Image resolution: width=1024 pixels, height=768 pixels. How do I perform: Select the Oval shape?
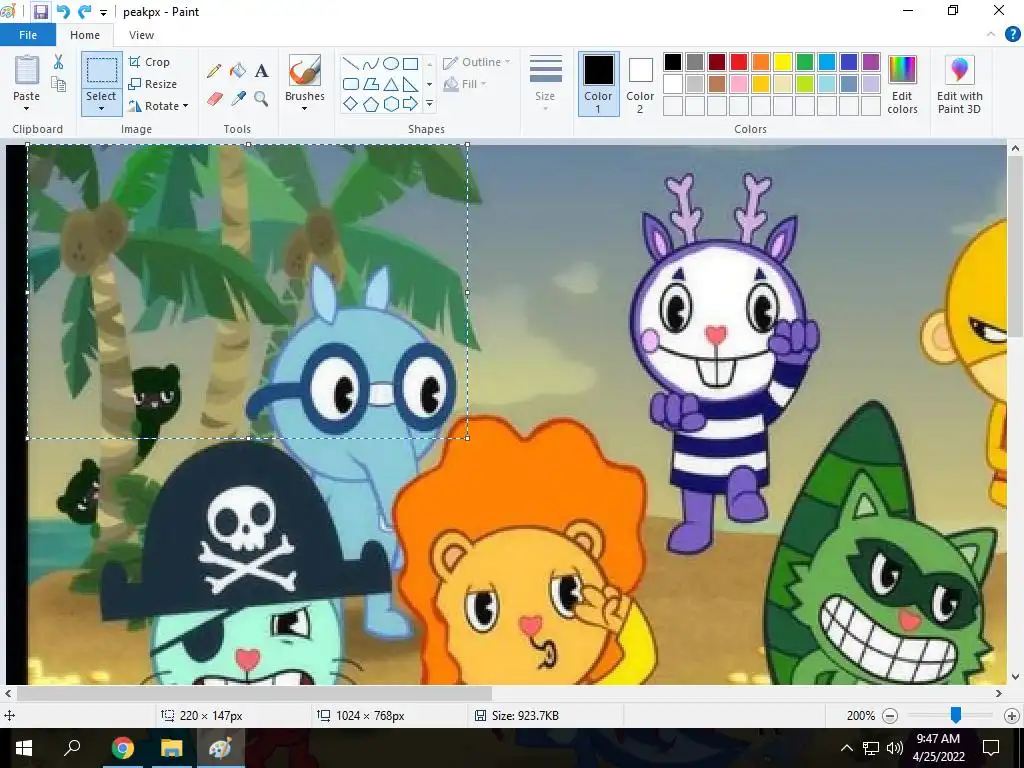[x=391, y=63]
